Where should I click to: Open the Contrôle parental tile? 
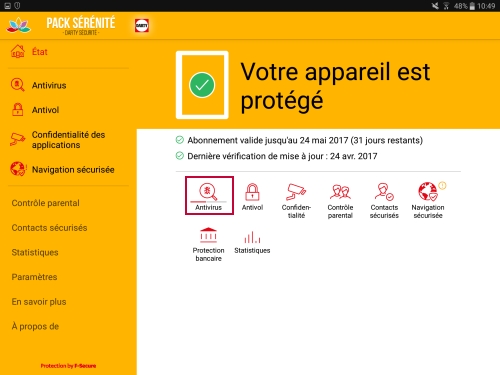[x=340, y=201]
